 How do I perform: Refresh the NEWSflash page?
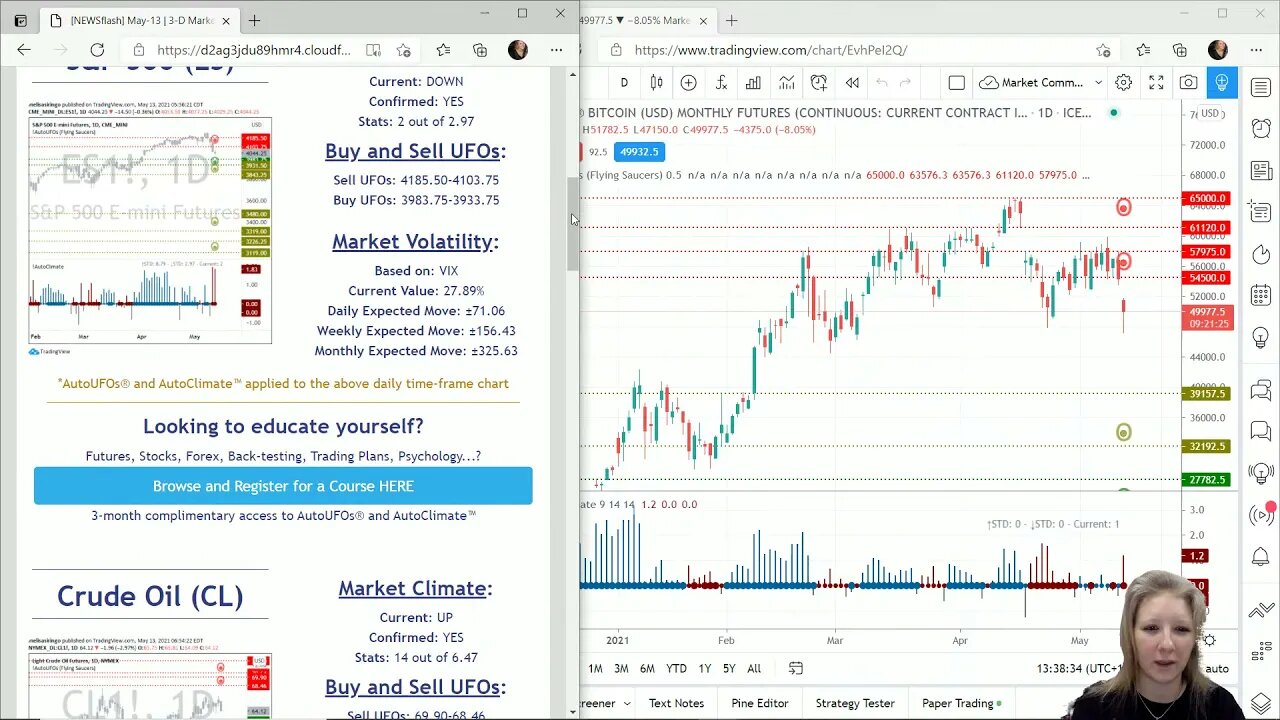(x=97, y=50)
